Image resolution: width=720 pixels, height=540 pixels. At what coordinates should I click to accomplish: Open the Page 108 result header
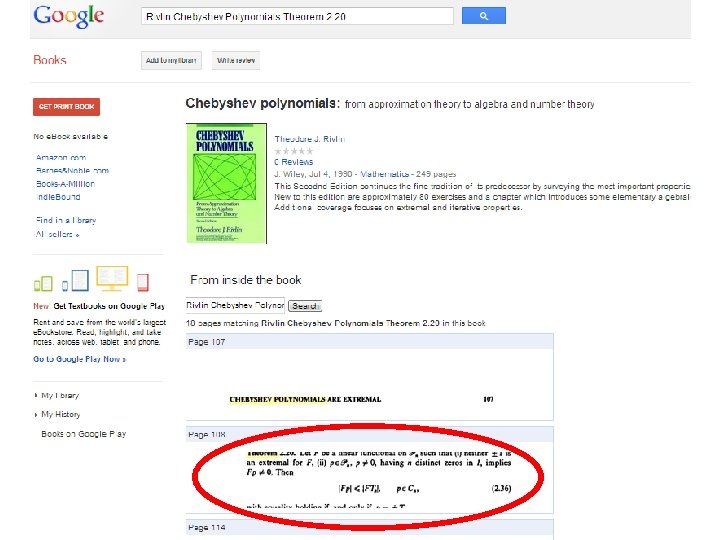coord(370,434)
